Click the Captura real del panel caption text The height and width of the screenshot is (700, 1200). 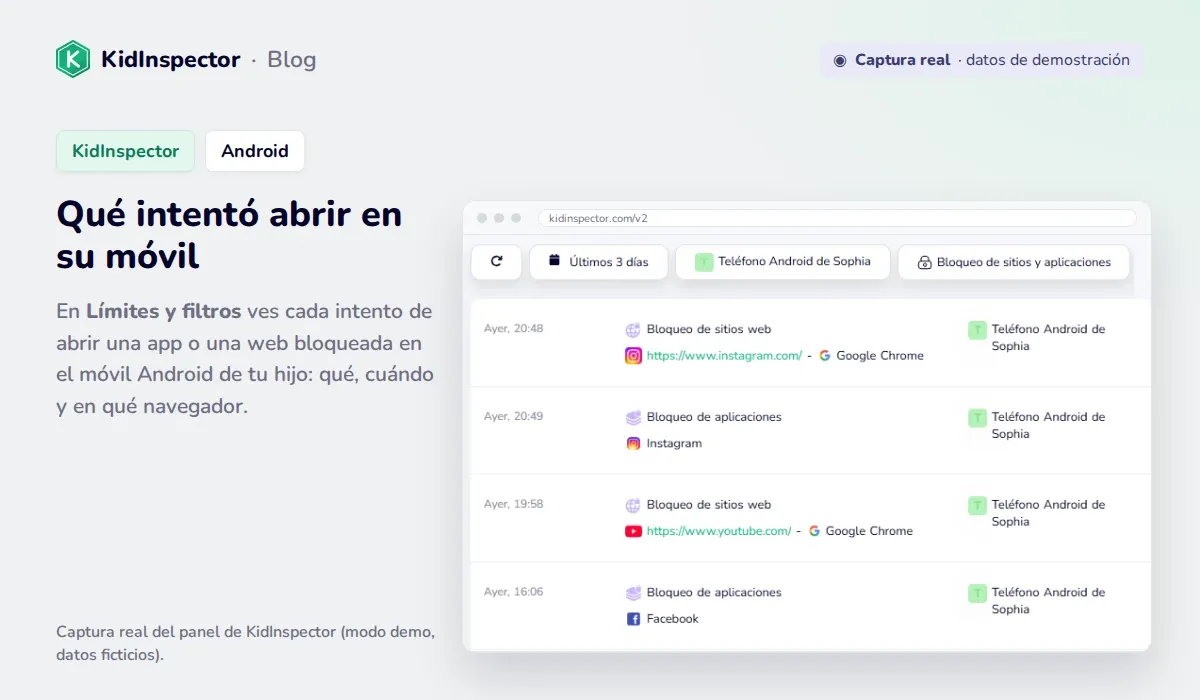pos(246,644)
